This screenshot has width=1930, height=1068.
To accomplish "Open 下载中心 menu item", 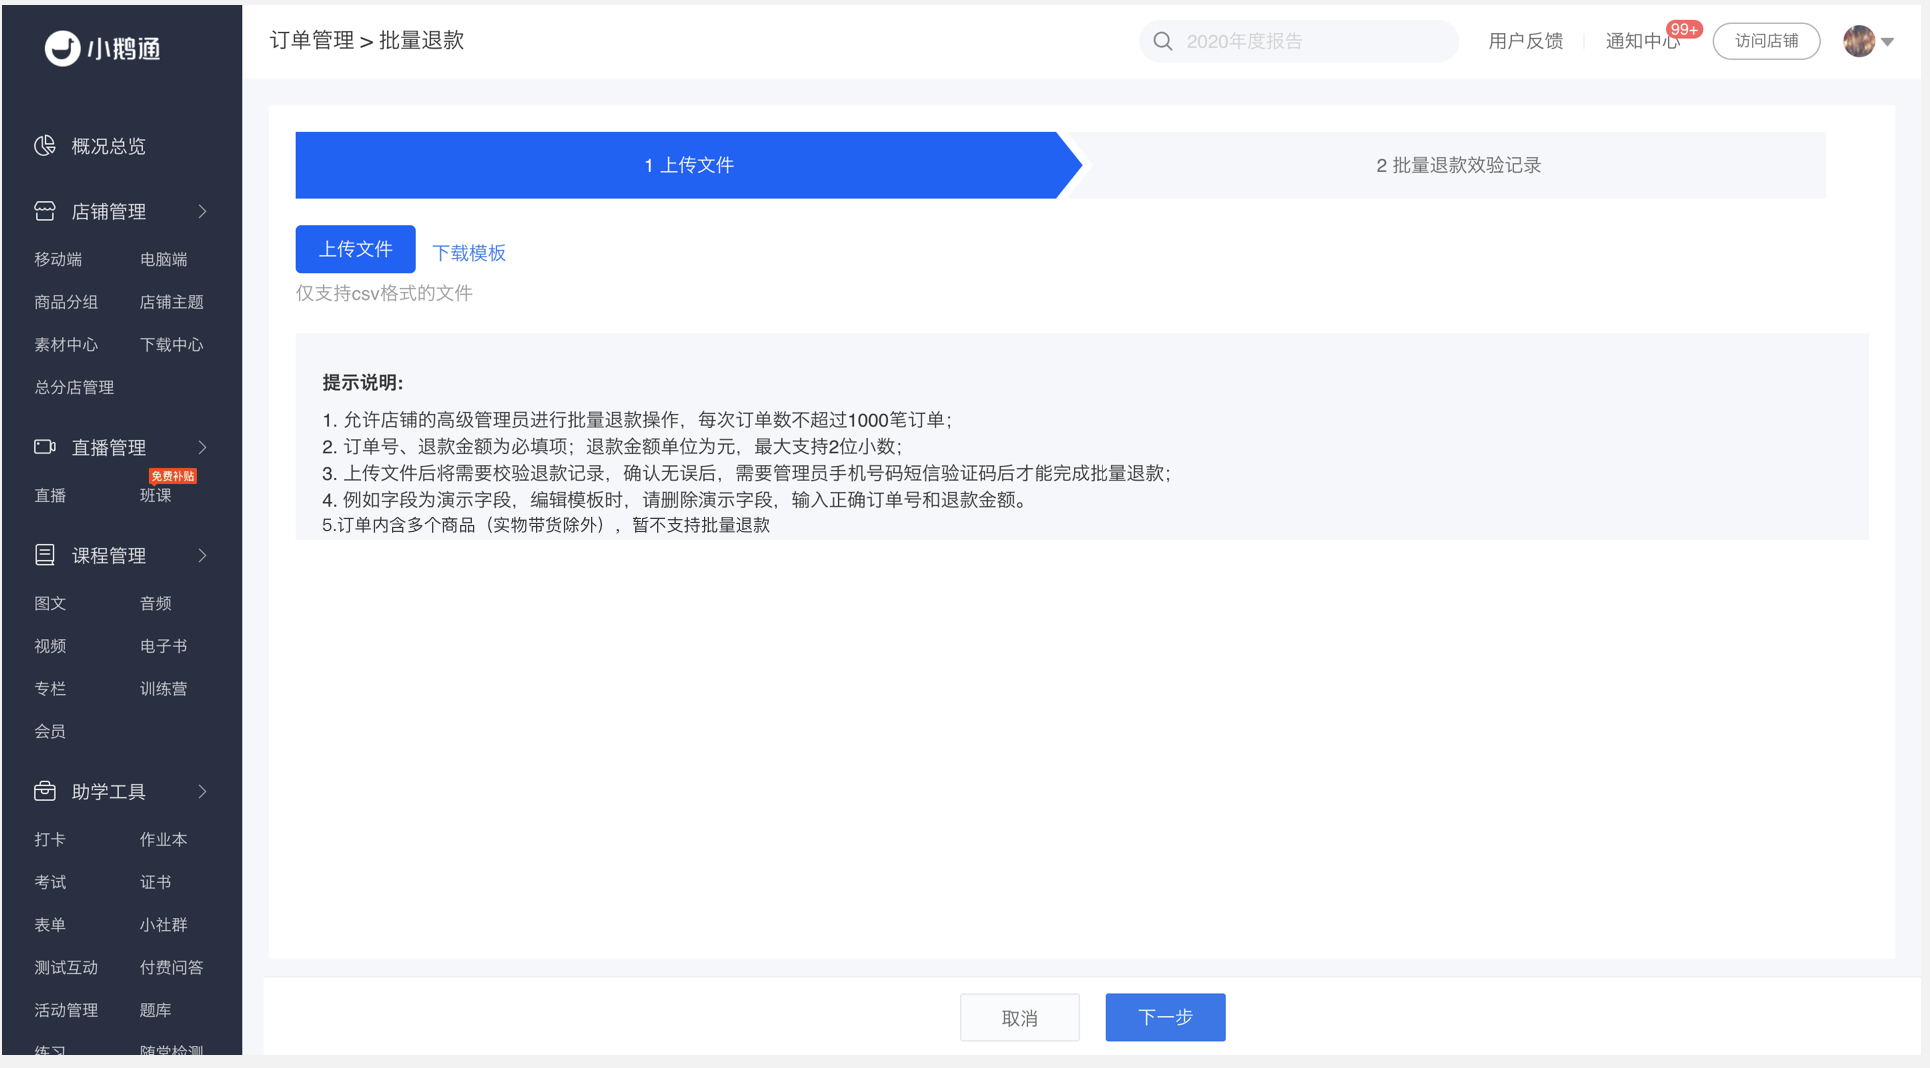I will (x=172, y=345).
